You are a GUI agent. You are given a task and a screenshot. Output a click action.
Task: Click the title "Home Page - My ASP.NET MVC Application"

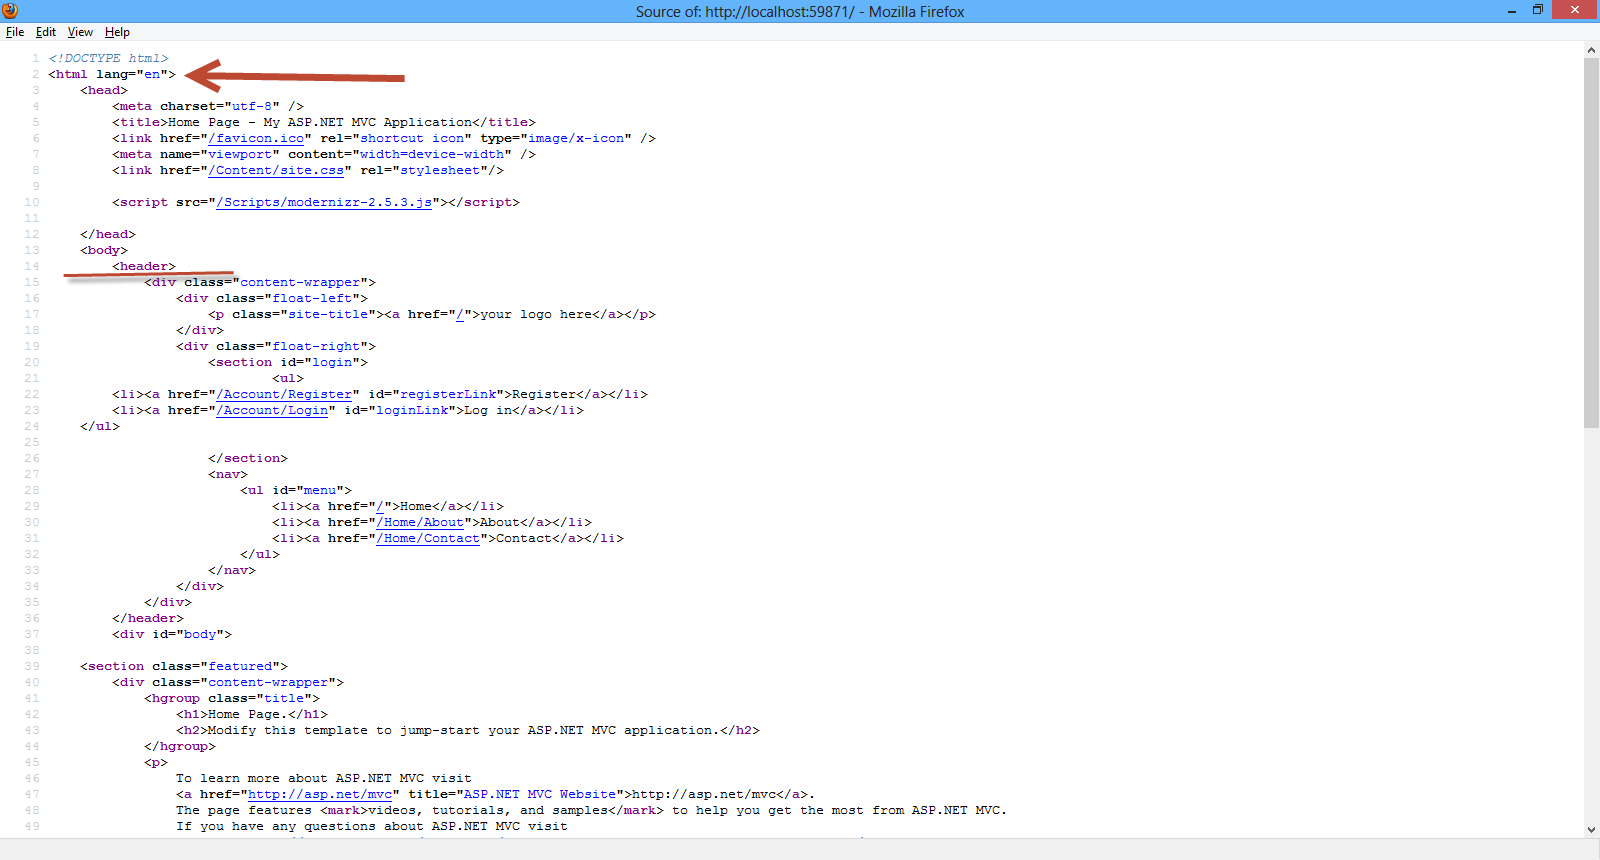pos(320,122)
